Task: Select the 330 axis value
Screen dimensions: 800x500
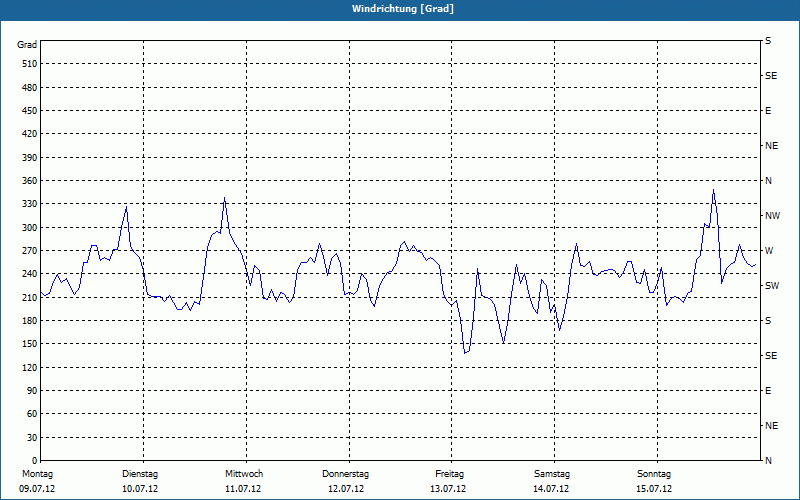Action: pyautogui.click(x=30, y=204)
